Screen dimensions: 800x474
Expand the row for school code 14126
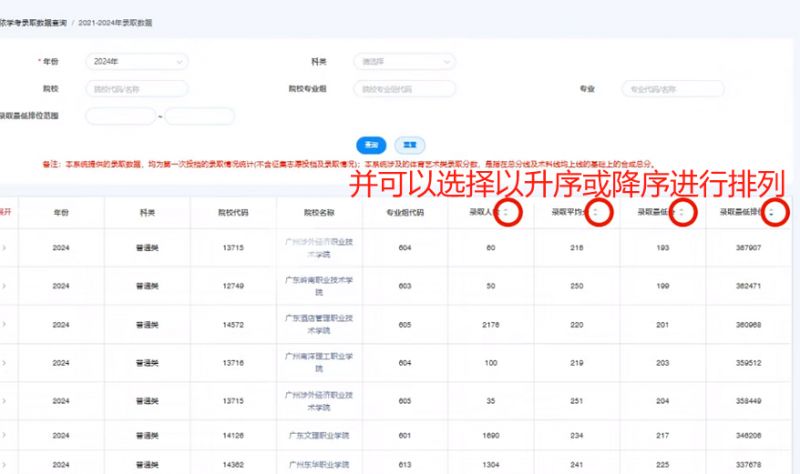[x=4, y=436]
